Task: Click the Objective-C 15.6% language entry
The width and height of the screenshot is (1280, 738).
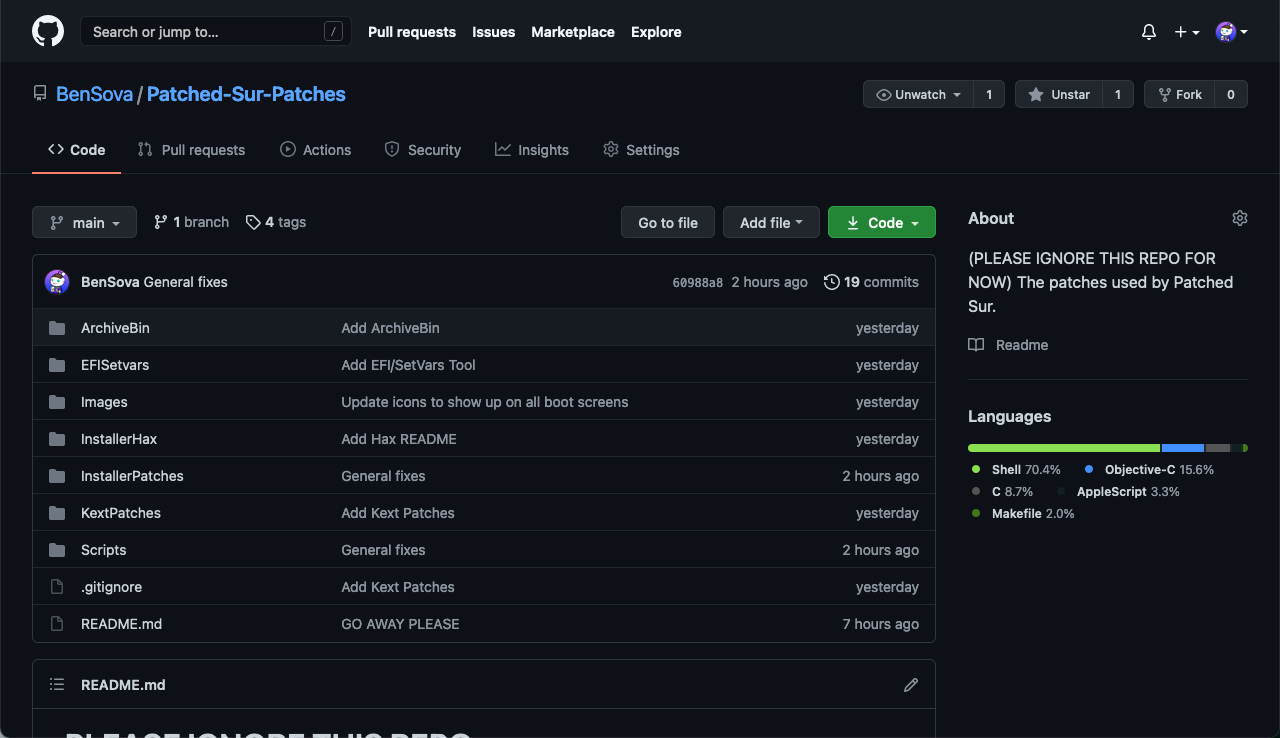Action: tap(1149, 469)
